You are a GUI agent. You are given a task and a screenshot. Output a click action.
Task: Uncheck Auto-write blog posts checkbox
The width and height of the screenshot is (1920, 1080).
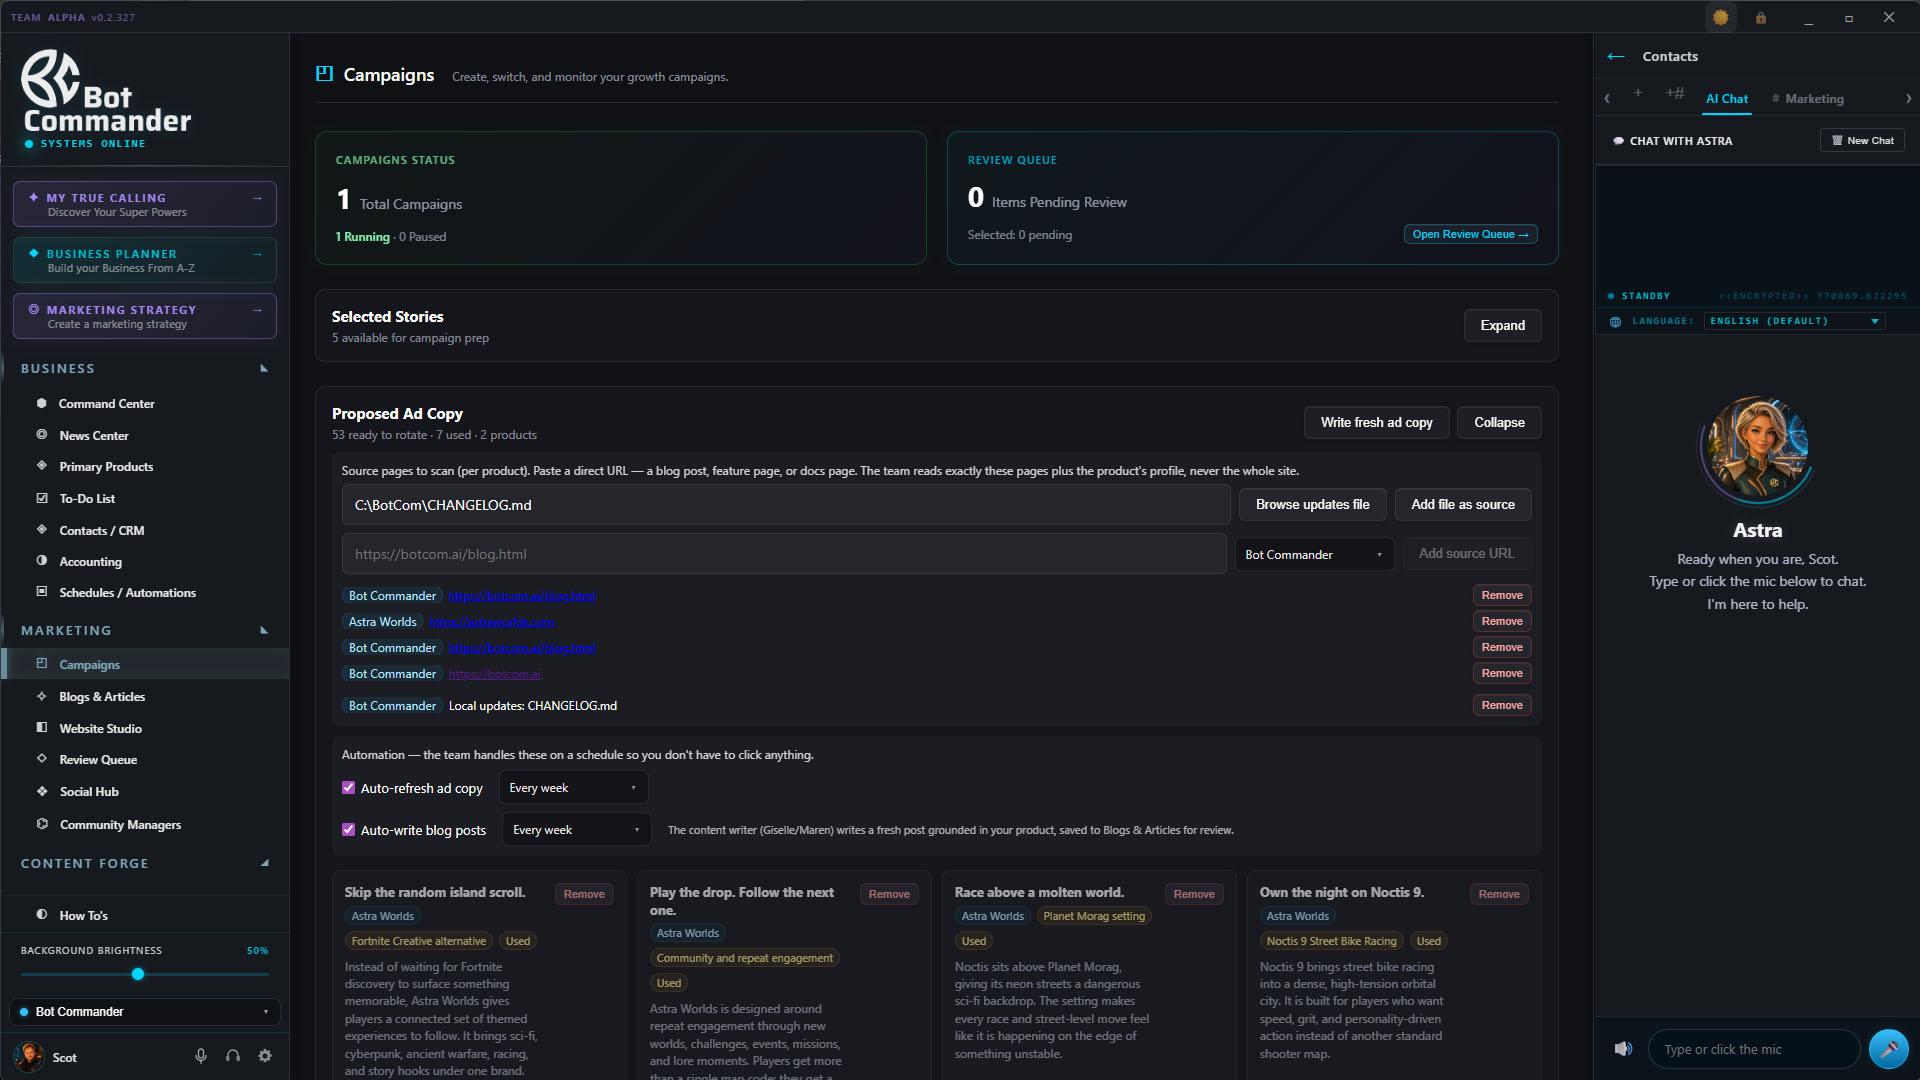pos(348,830)
